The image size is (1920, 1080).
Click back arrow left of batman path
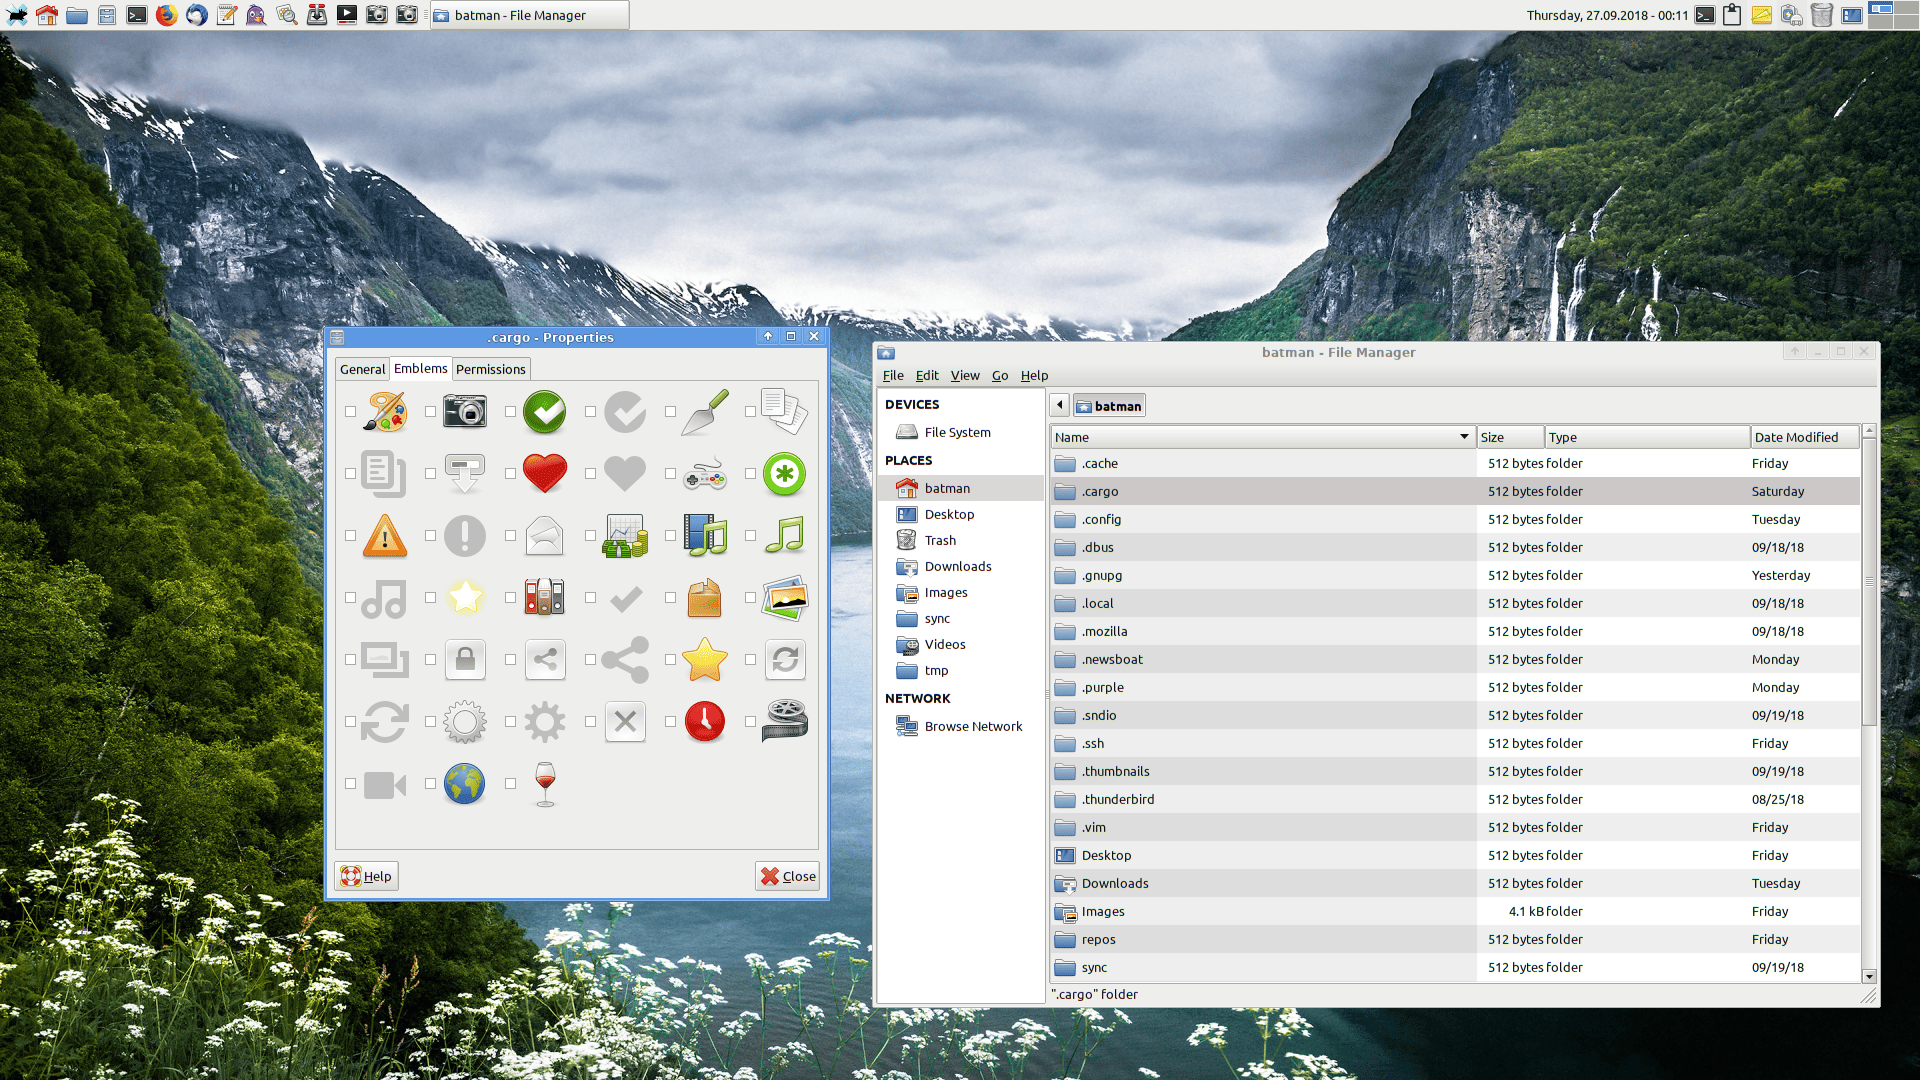pos(1060,405)
